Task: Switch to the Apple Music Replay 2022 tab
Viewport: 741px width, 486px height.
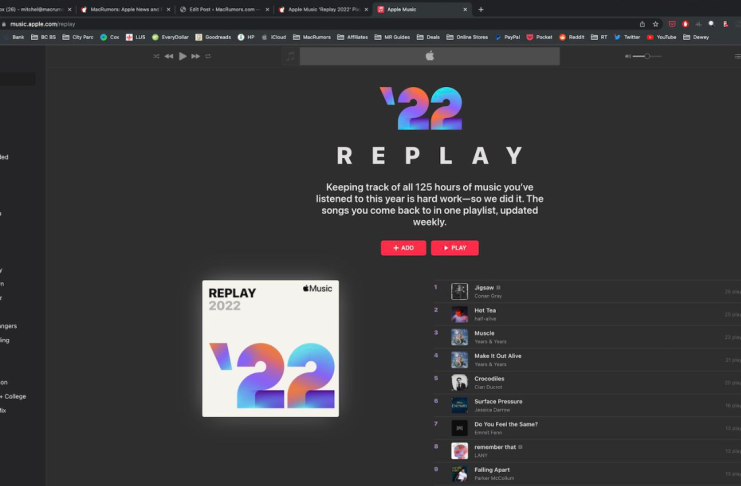Action: [323, 9]
